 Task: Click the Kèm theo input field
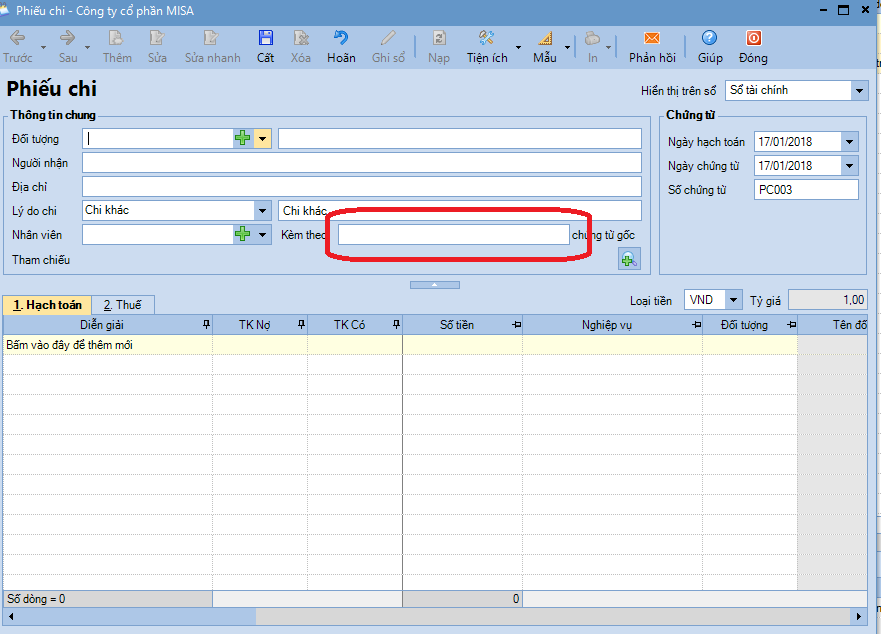pyautogui.click(x=453, y=234)
